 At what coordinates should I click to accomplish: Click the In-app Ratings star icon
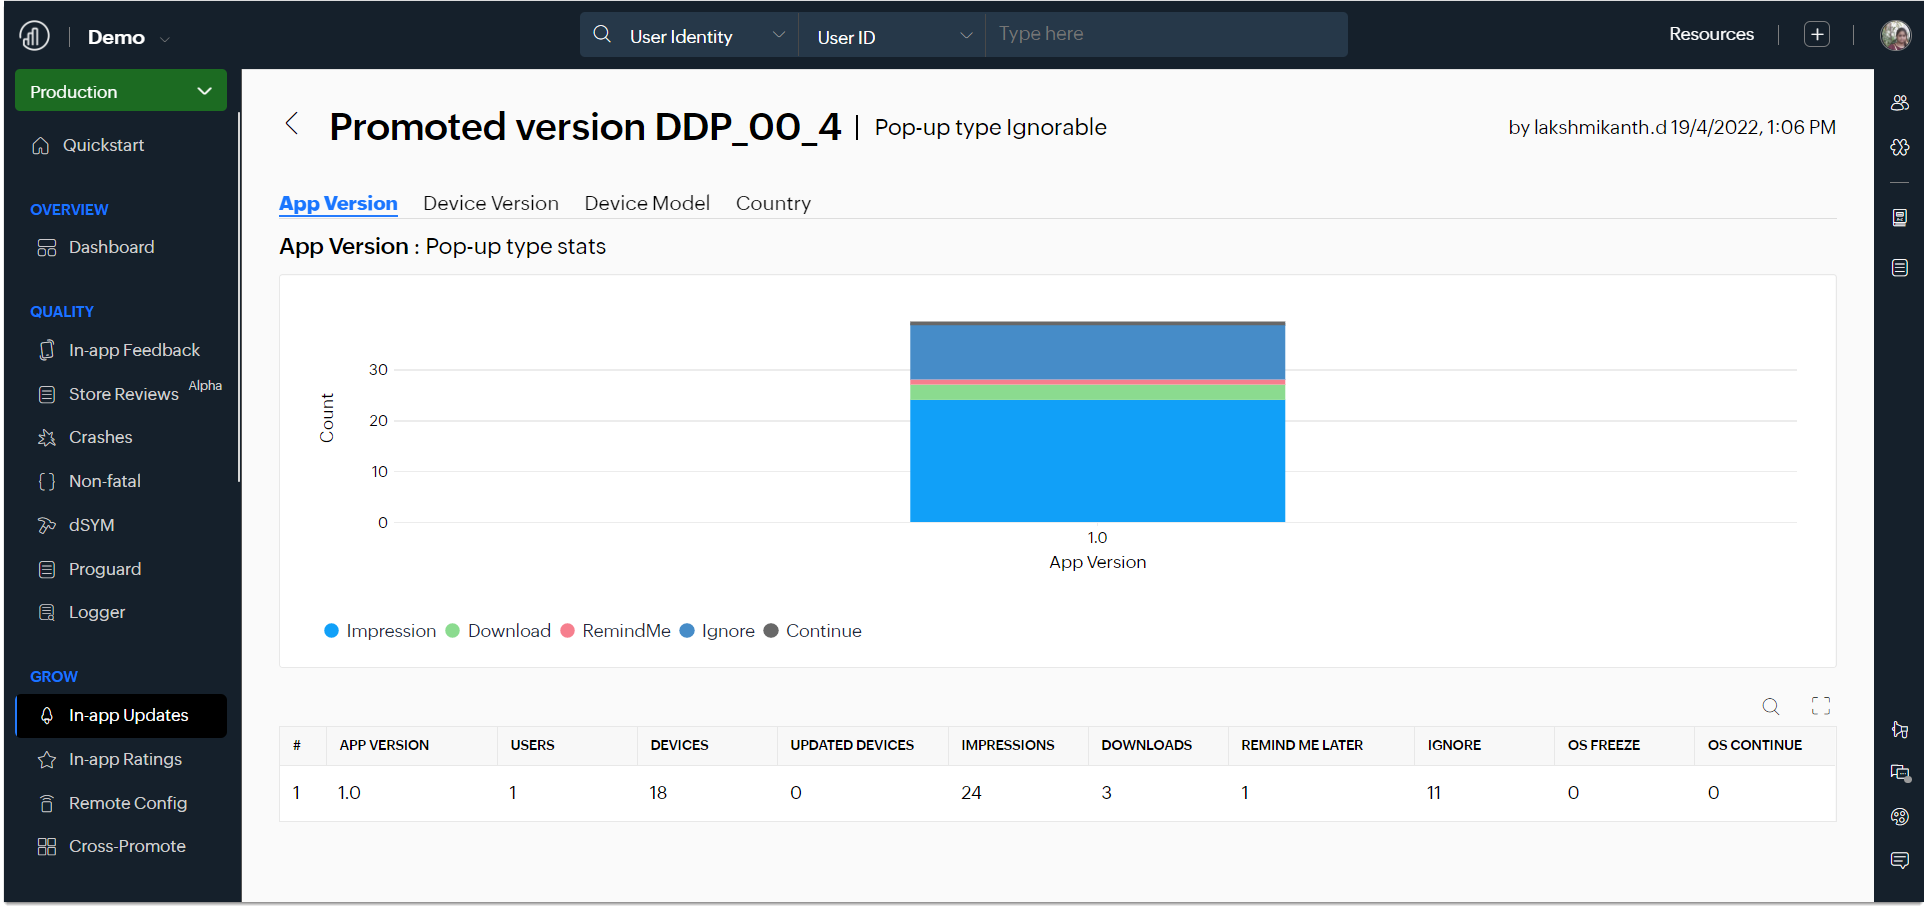(x=47, y=760)
